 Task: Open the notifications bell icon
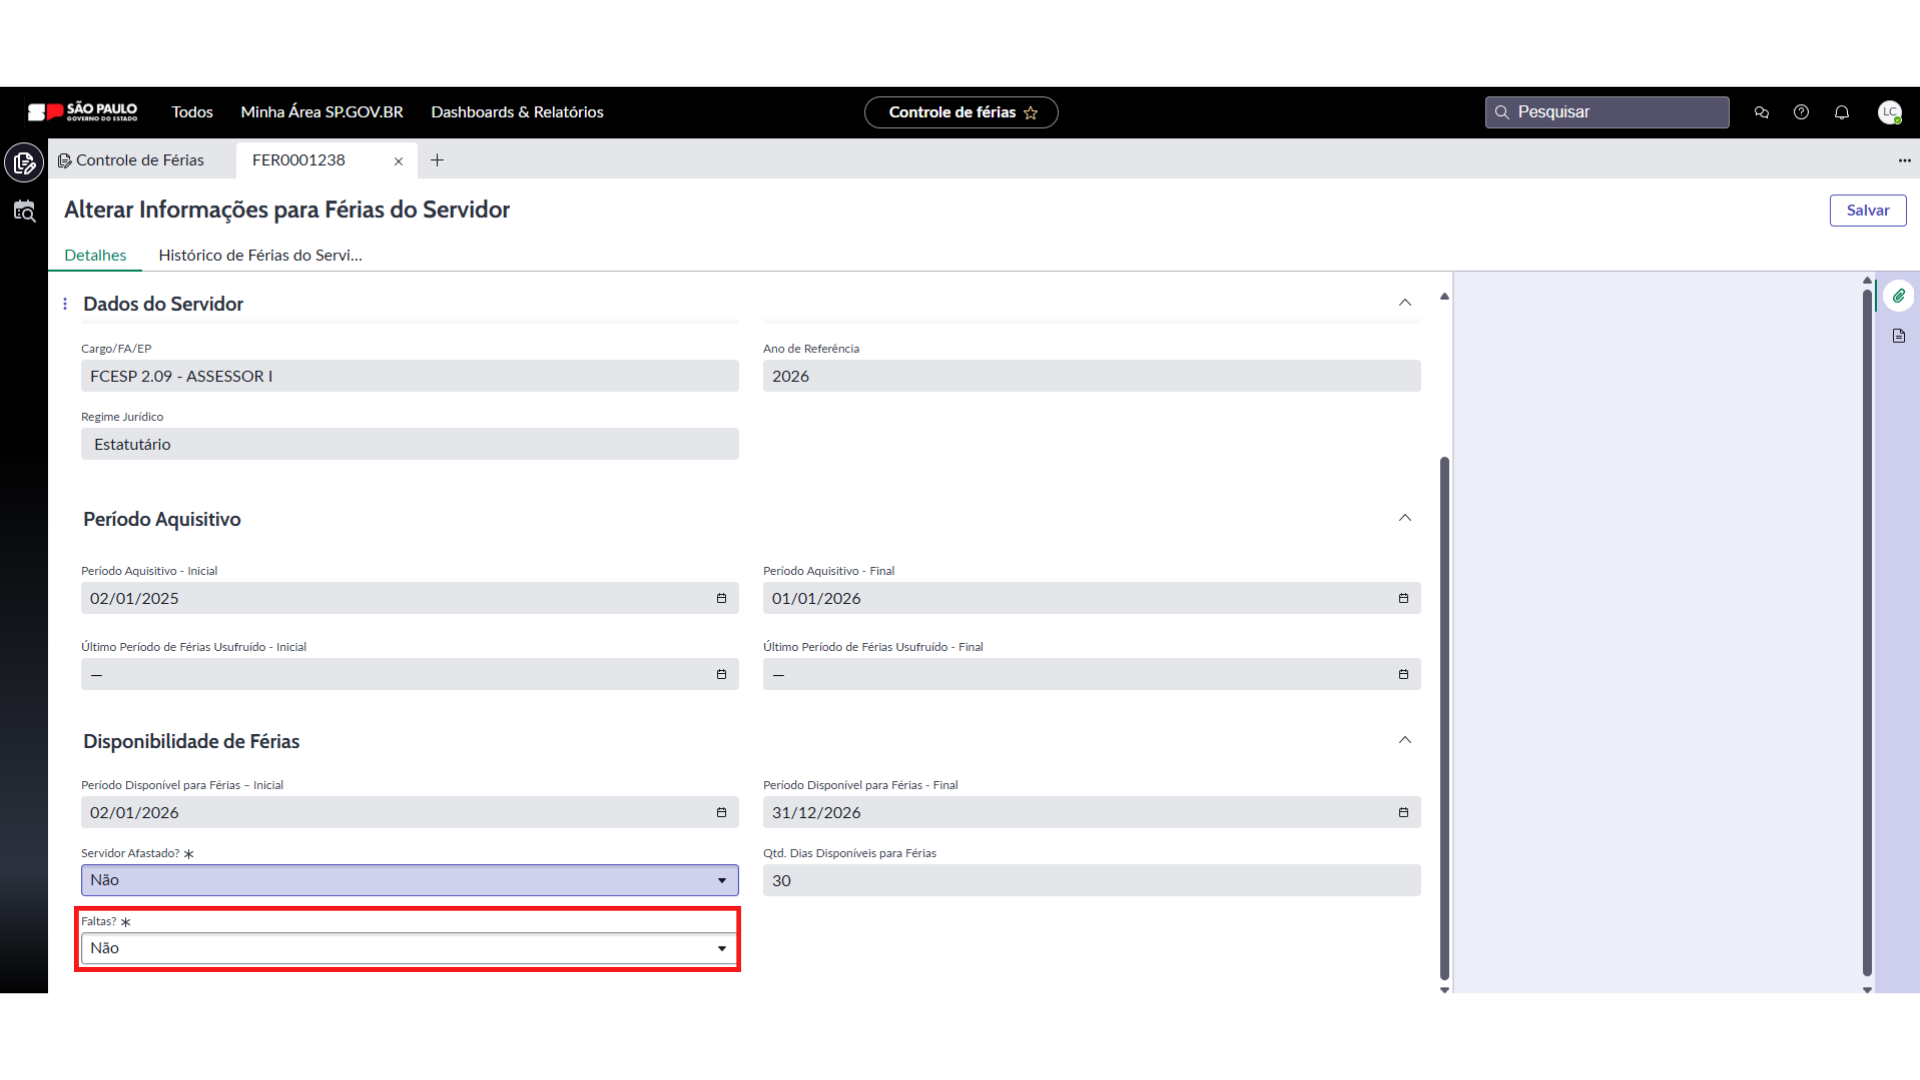point(1841,112)
